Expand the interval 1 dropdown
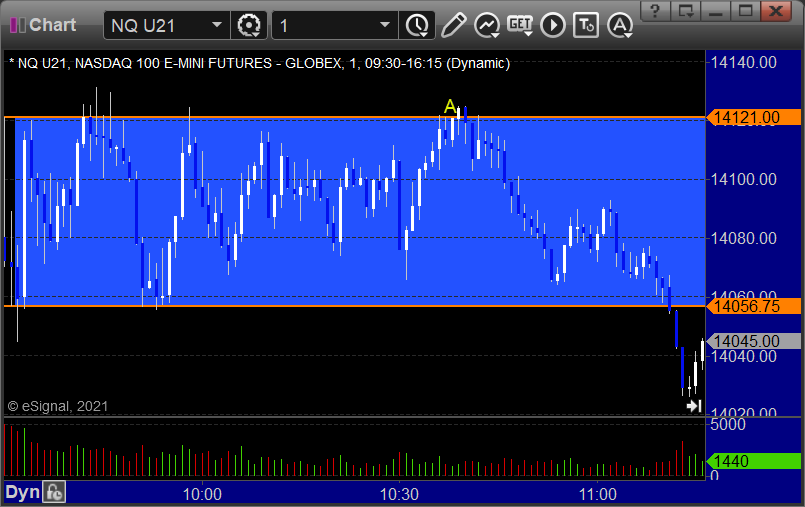The image size is (805, 507). [x=385, y=25]
